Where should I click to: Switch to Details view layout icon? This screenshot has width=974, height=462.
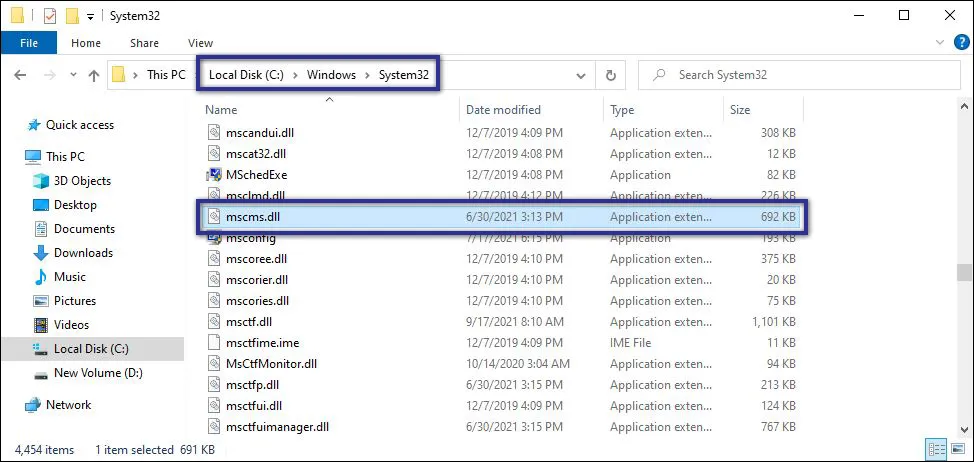pyautogui.click(x=936, y=449)
